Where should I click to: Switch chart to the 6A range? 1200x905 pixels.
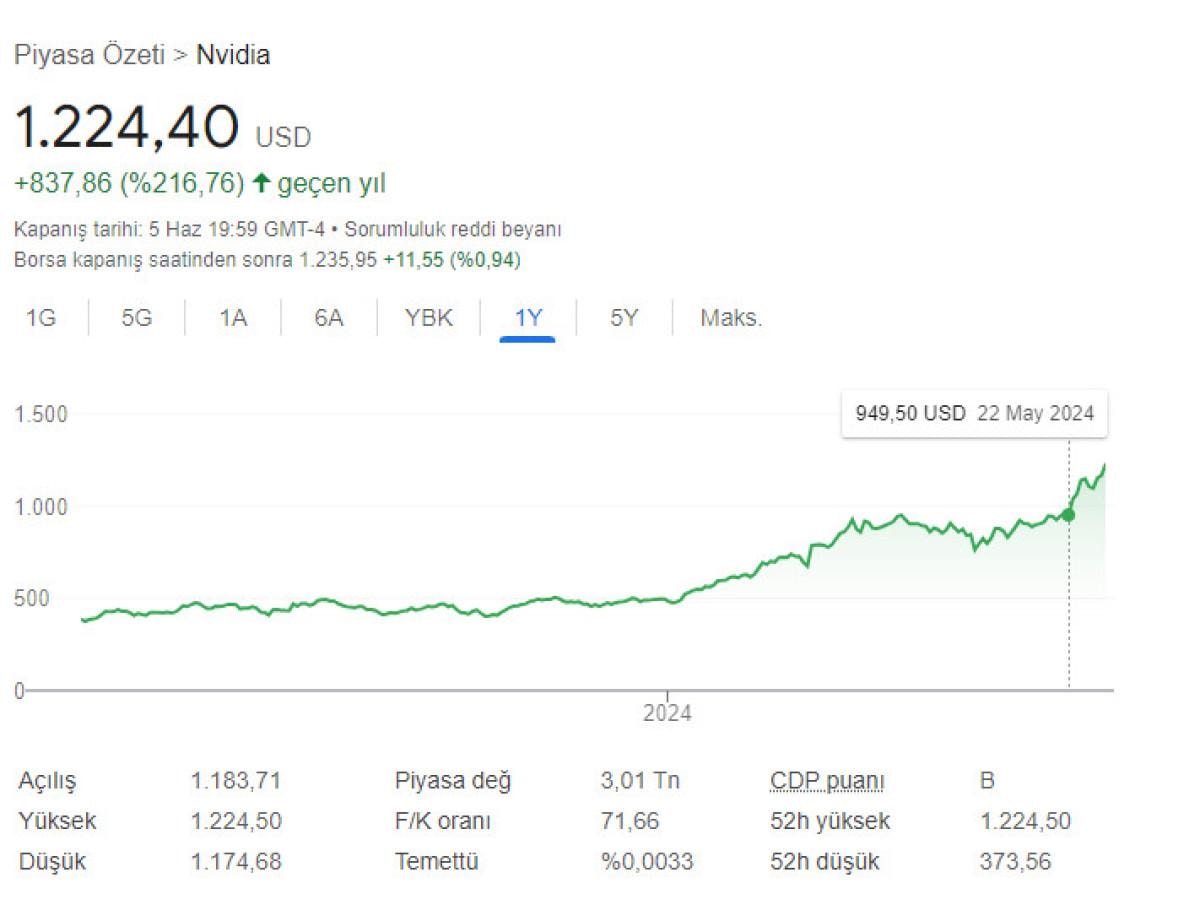(329, 319)
